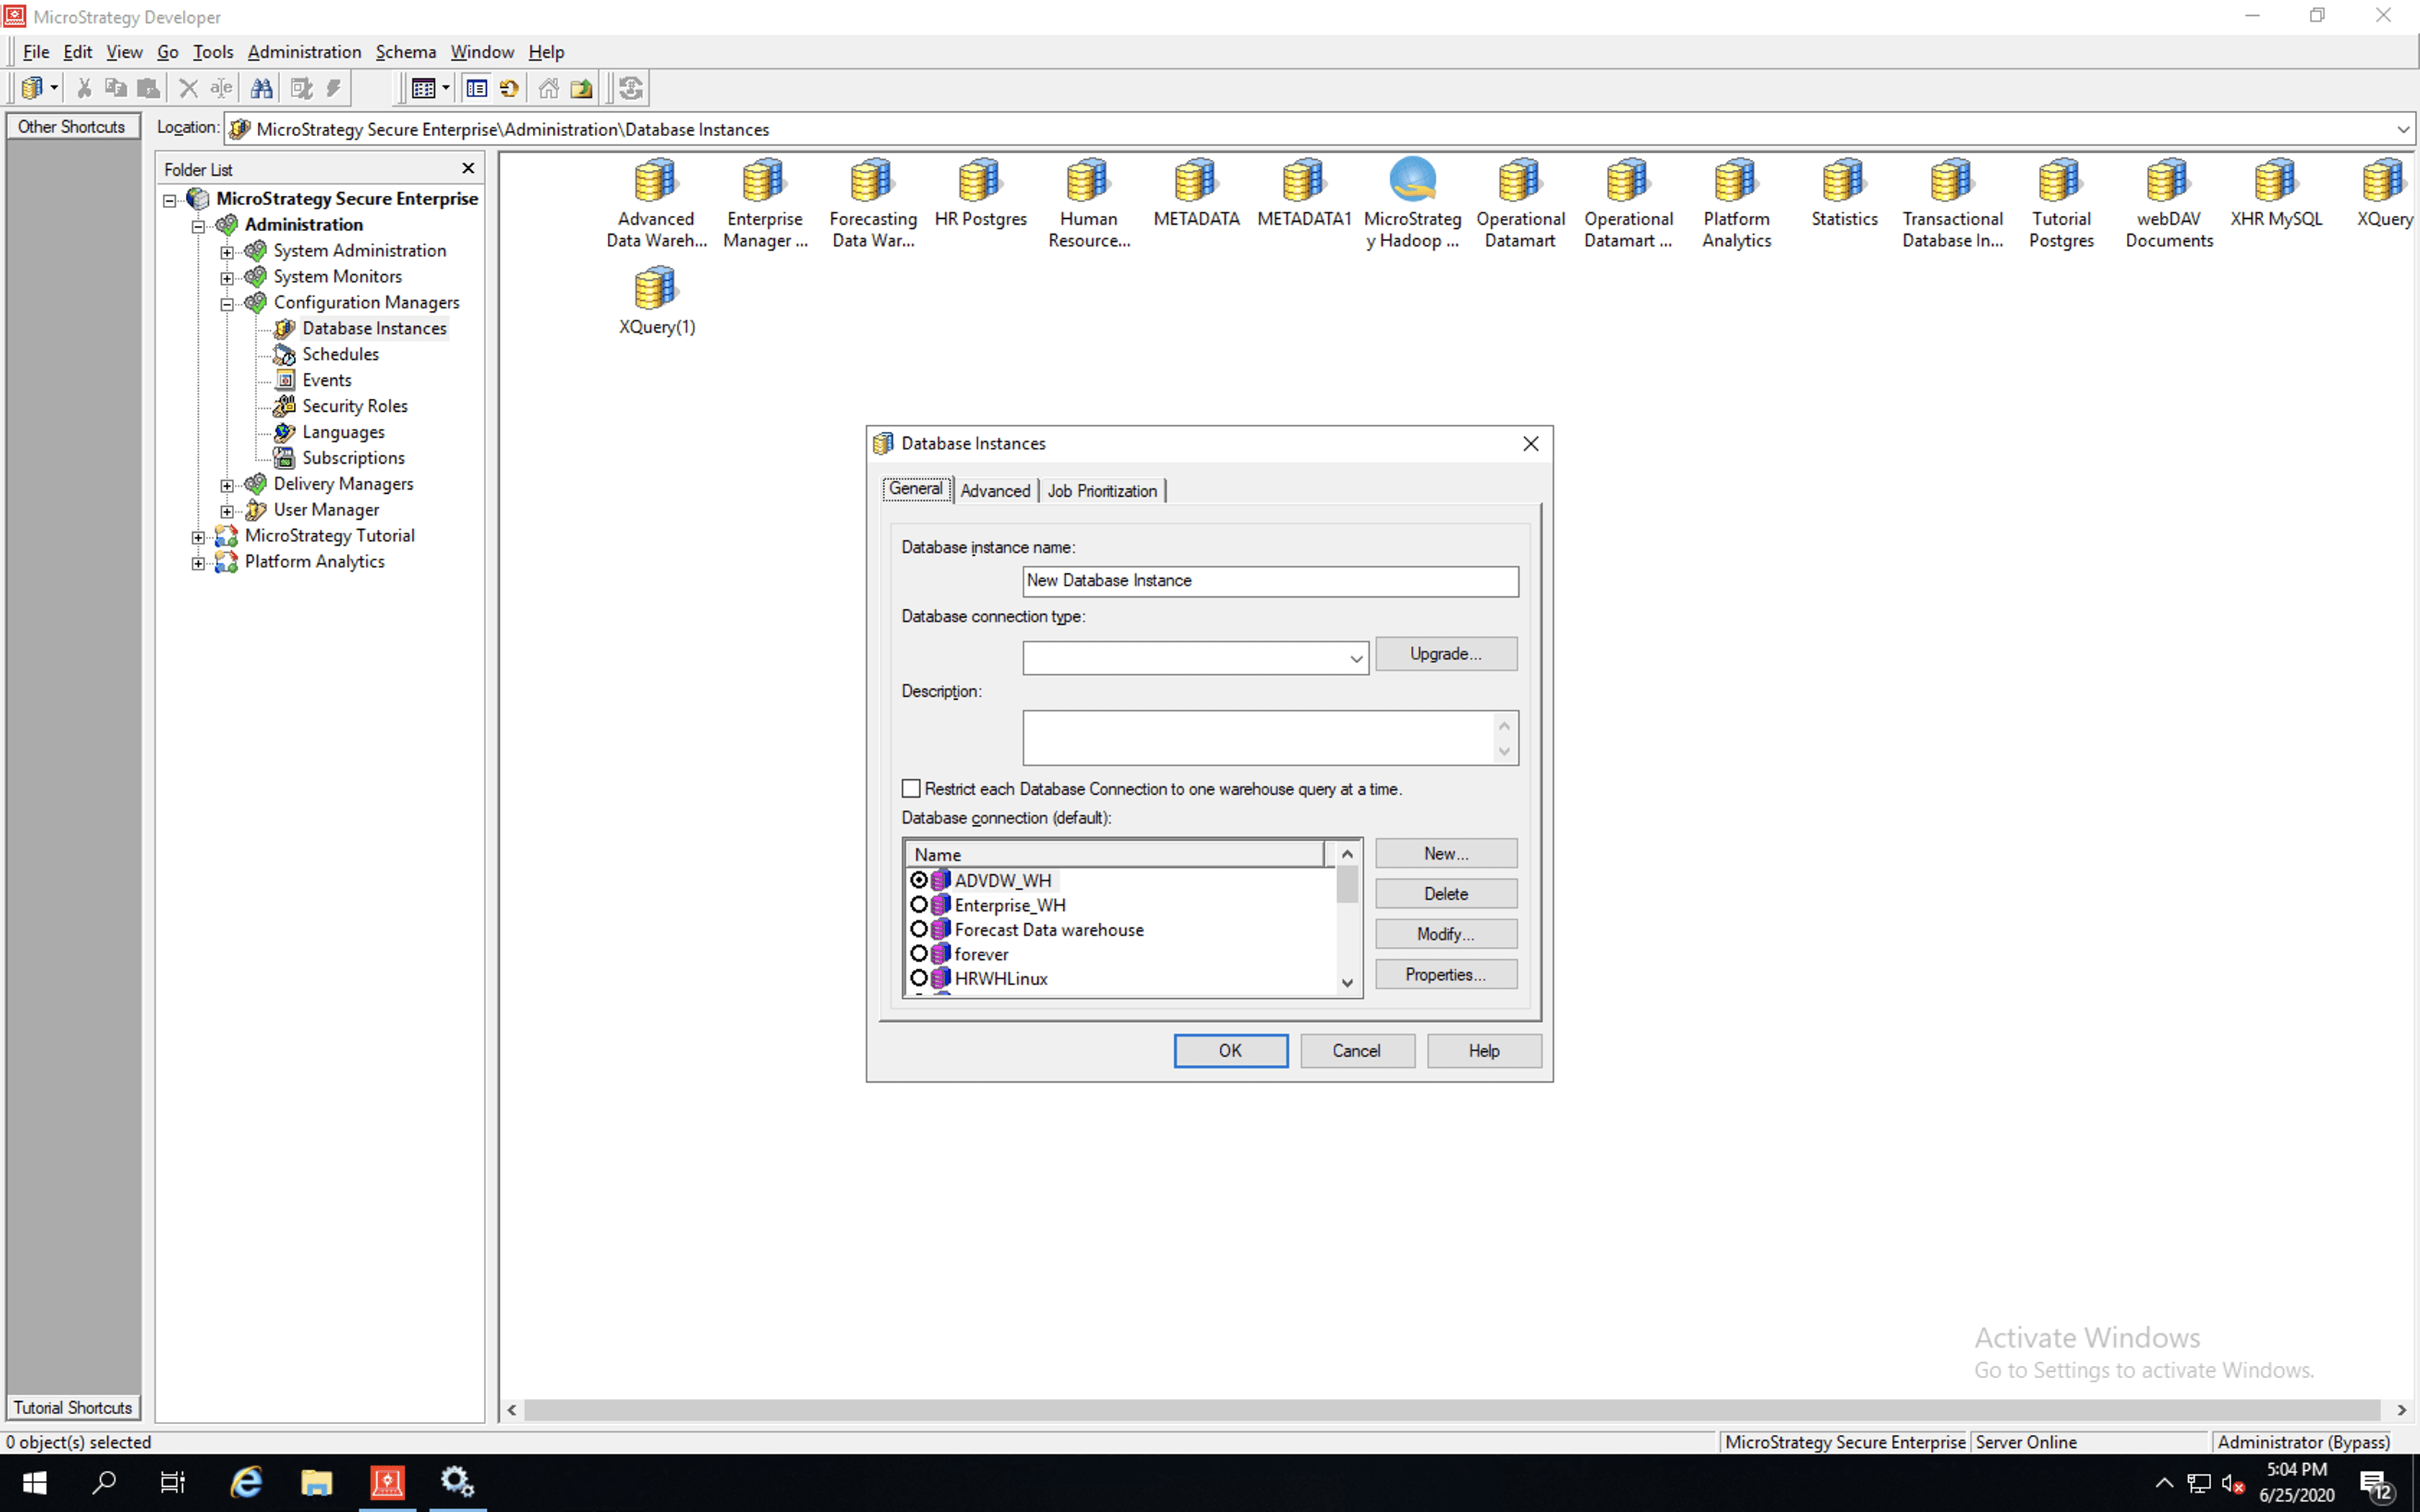Click the Refresh toolbar icon
The width and height of the screenshot is (2420, 1512).
tap(509, 89)
